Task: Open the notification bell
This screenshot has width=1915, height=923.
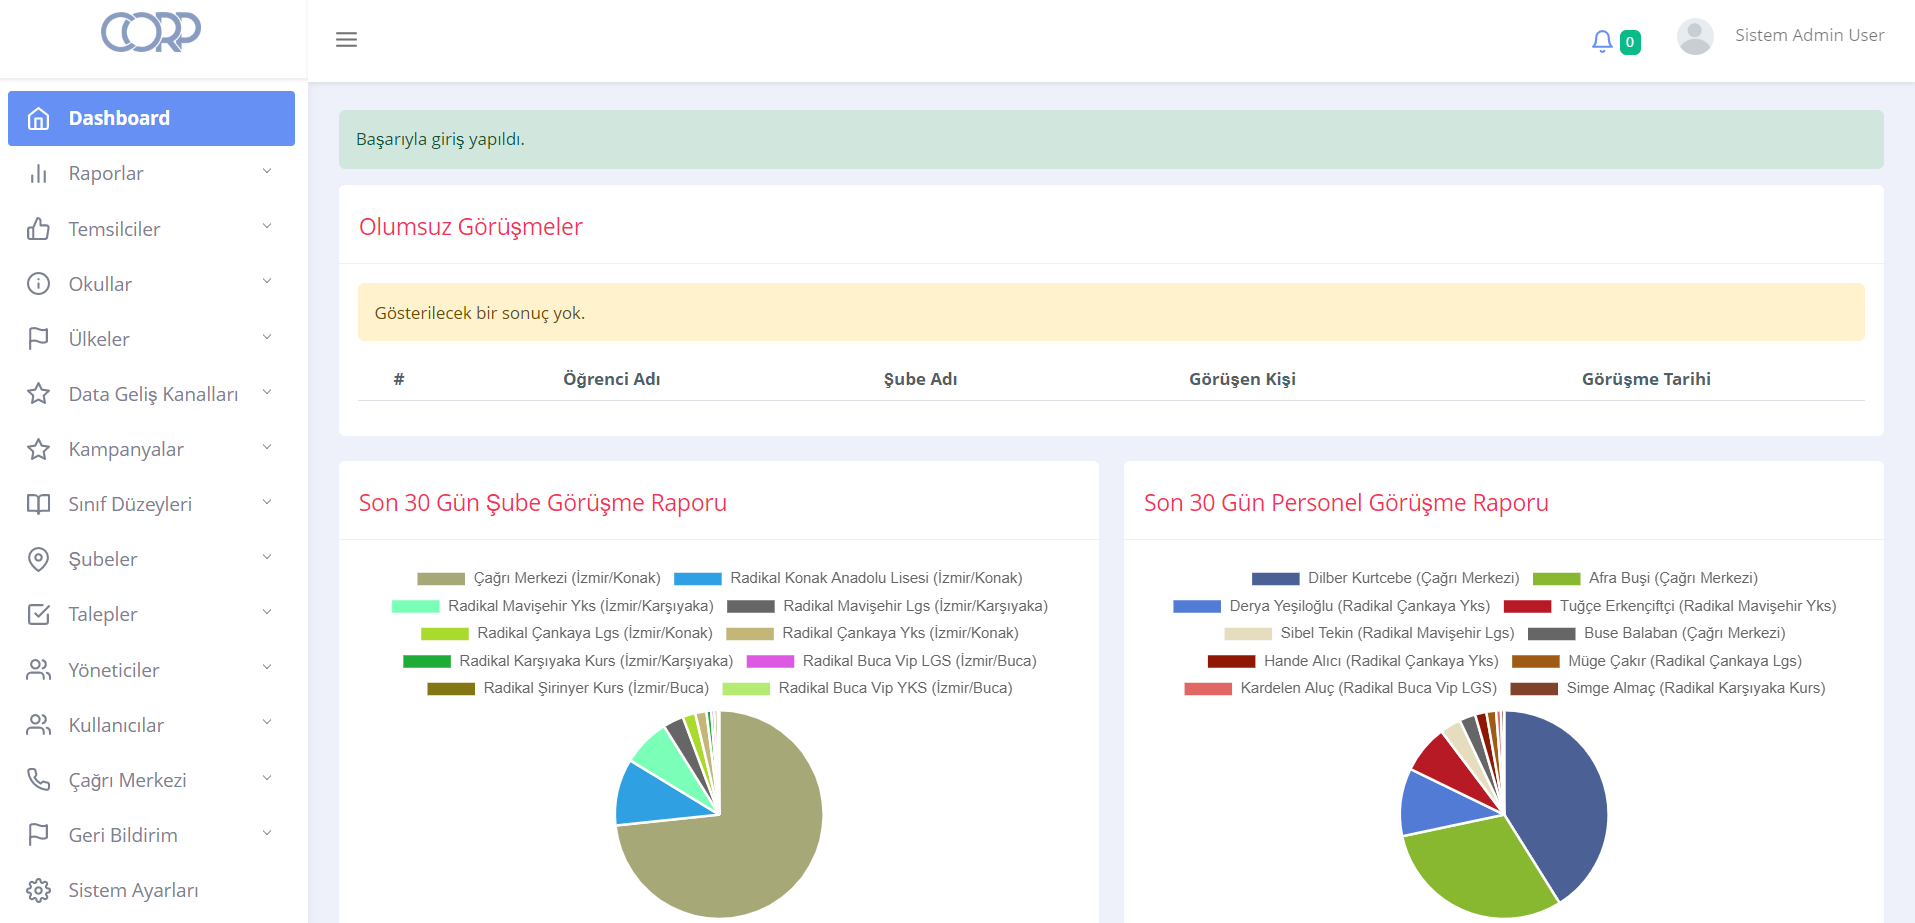Action: (1602, 41)
